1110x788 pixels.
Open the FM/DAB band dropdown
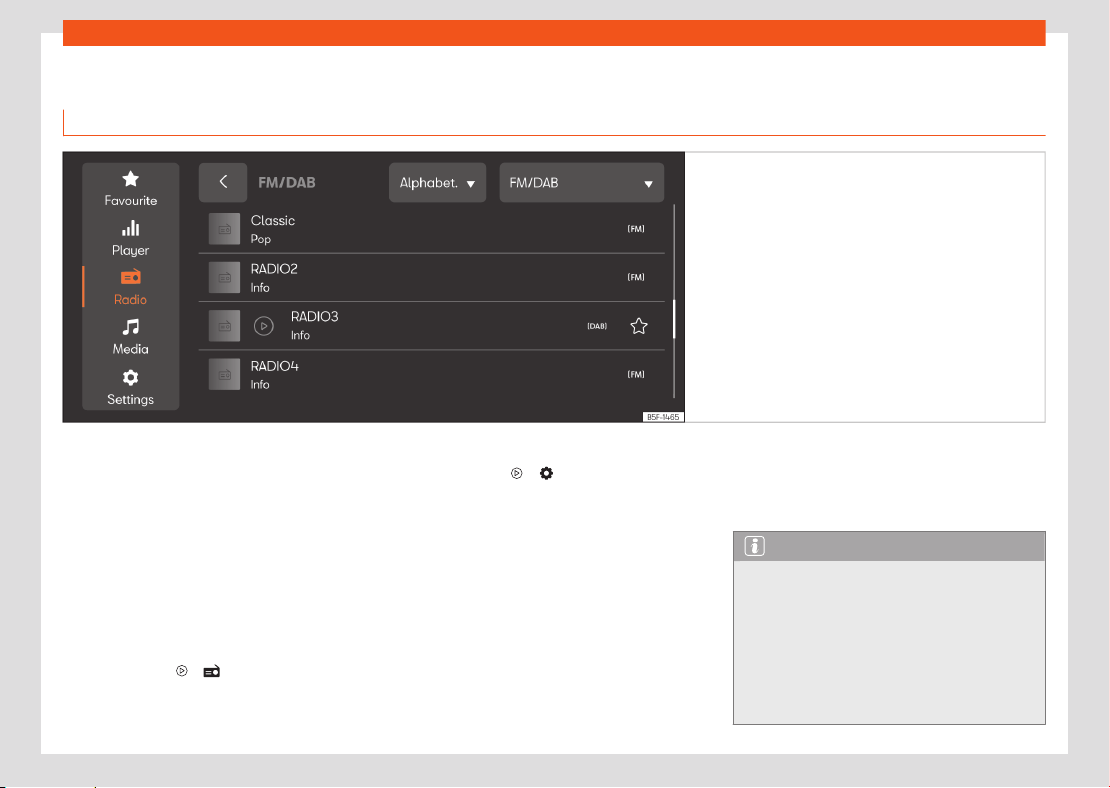582,183
